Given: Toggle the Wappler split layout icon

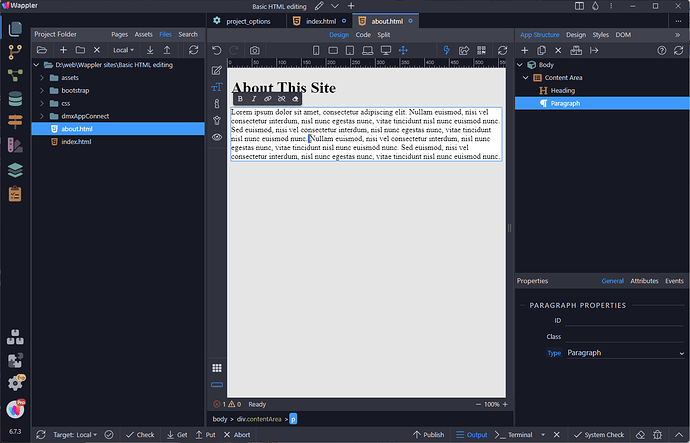Looking at the screenshot, I should (580, 6).
